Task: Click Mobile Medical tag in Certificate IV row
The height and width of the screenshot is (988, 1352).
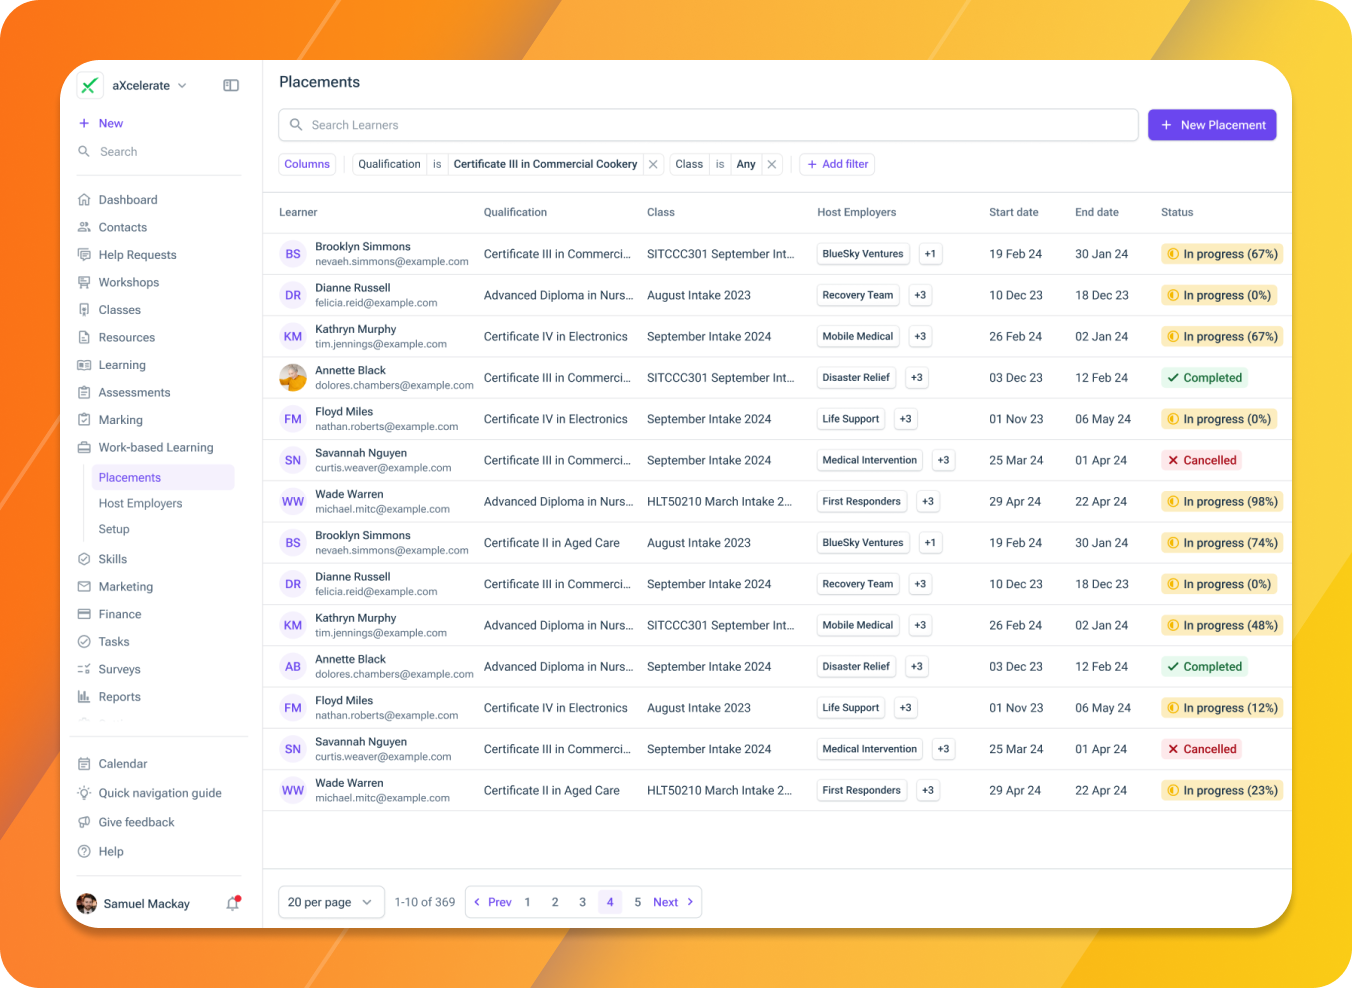Action: pos(858,336)
